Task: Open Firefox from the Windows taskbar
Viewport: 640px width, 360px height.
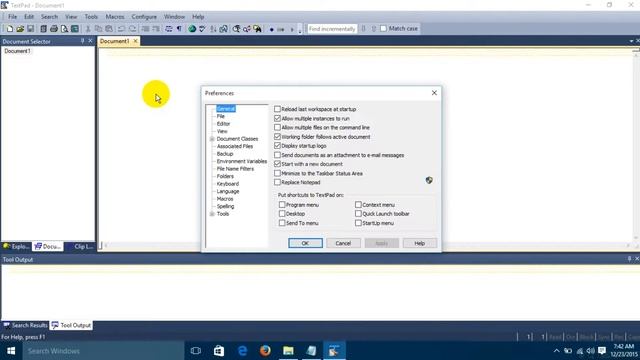Action: [x=265, y=351]
